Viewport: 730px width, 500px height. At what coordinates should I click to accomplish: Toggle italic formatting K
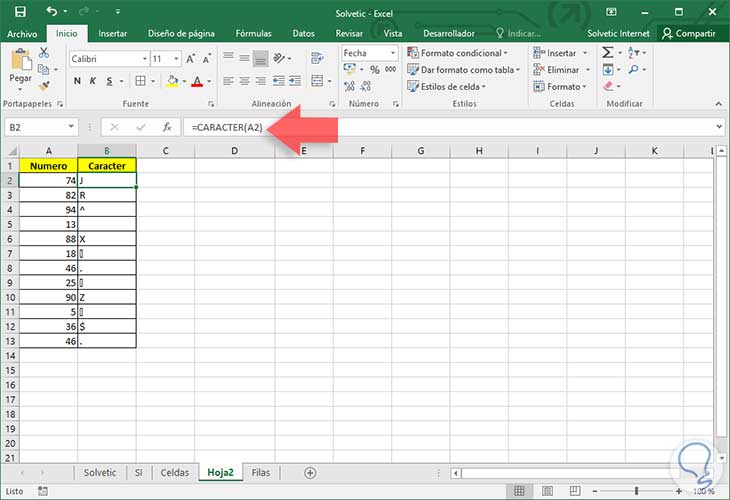coord(93,81)
